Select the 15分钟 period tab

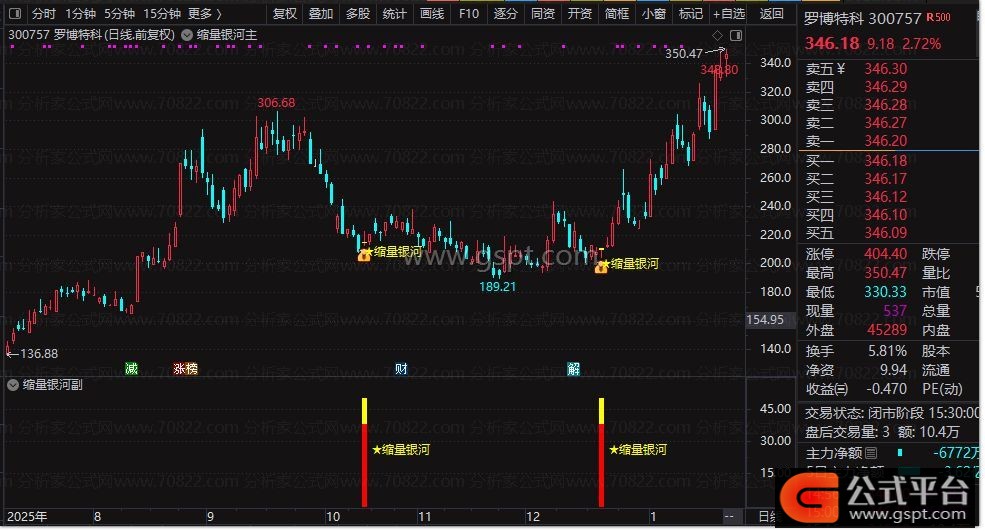click(161, 13)
